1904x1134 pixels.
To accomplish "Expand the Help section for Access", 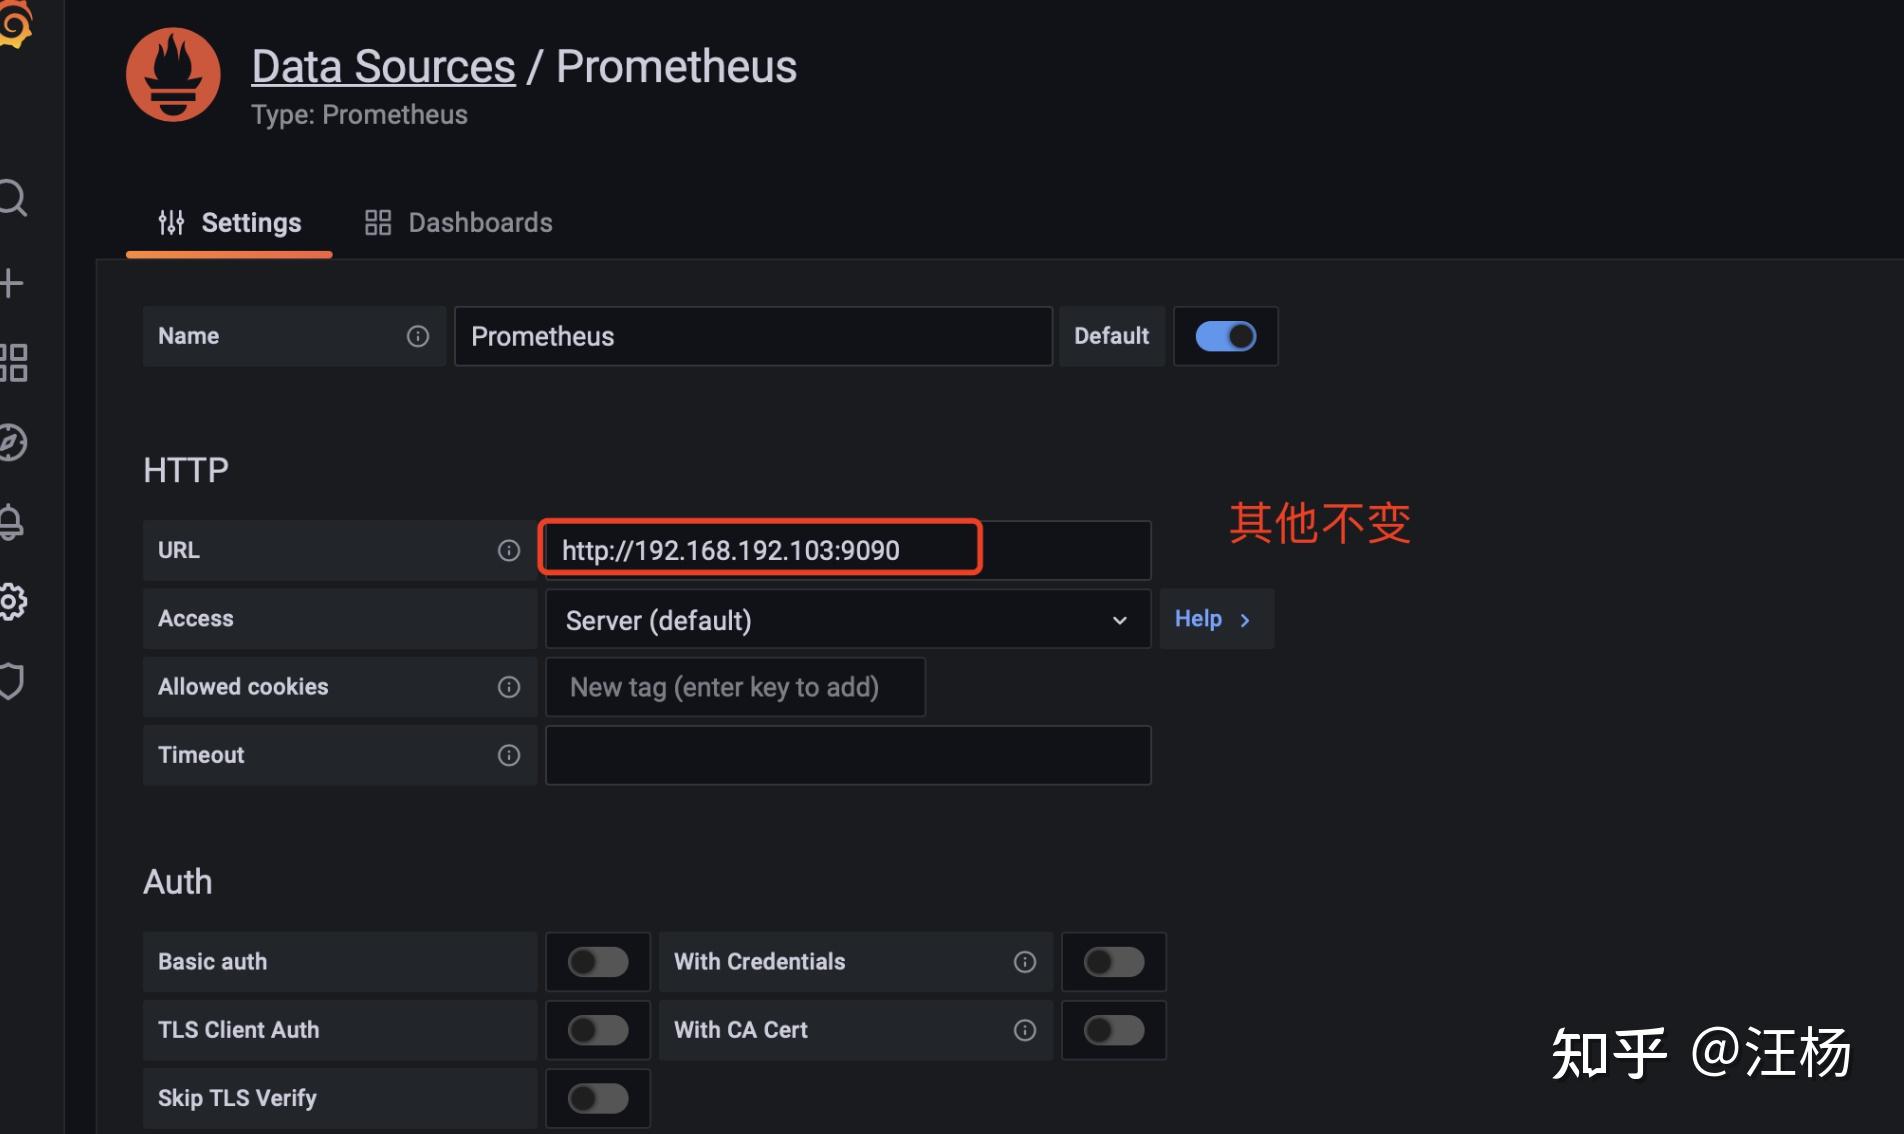I will pos(1214,619).
